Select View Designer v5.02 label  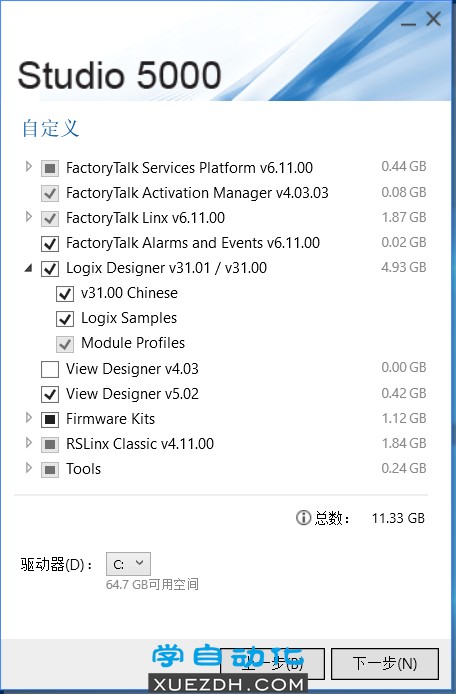tap(132, 394)
